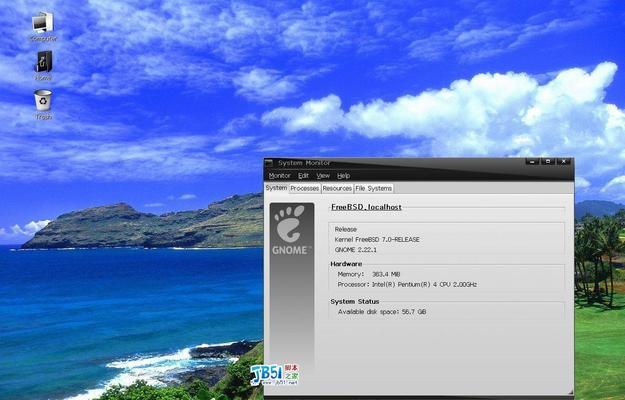Switch to the Processes tab
Screen dimensions: 625x400
click(305, 188)
